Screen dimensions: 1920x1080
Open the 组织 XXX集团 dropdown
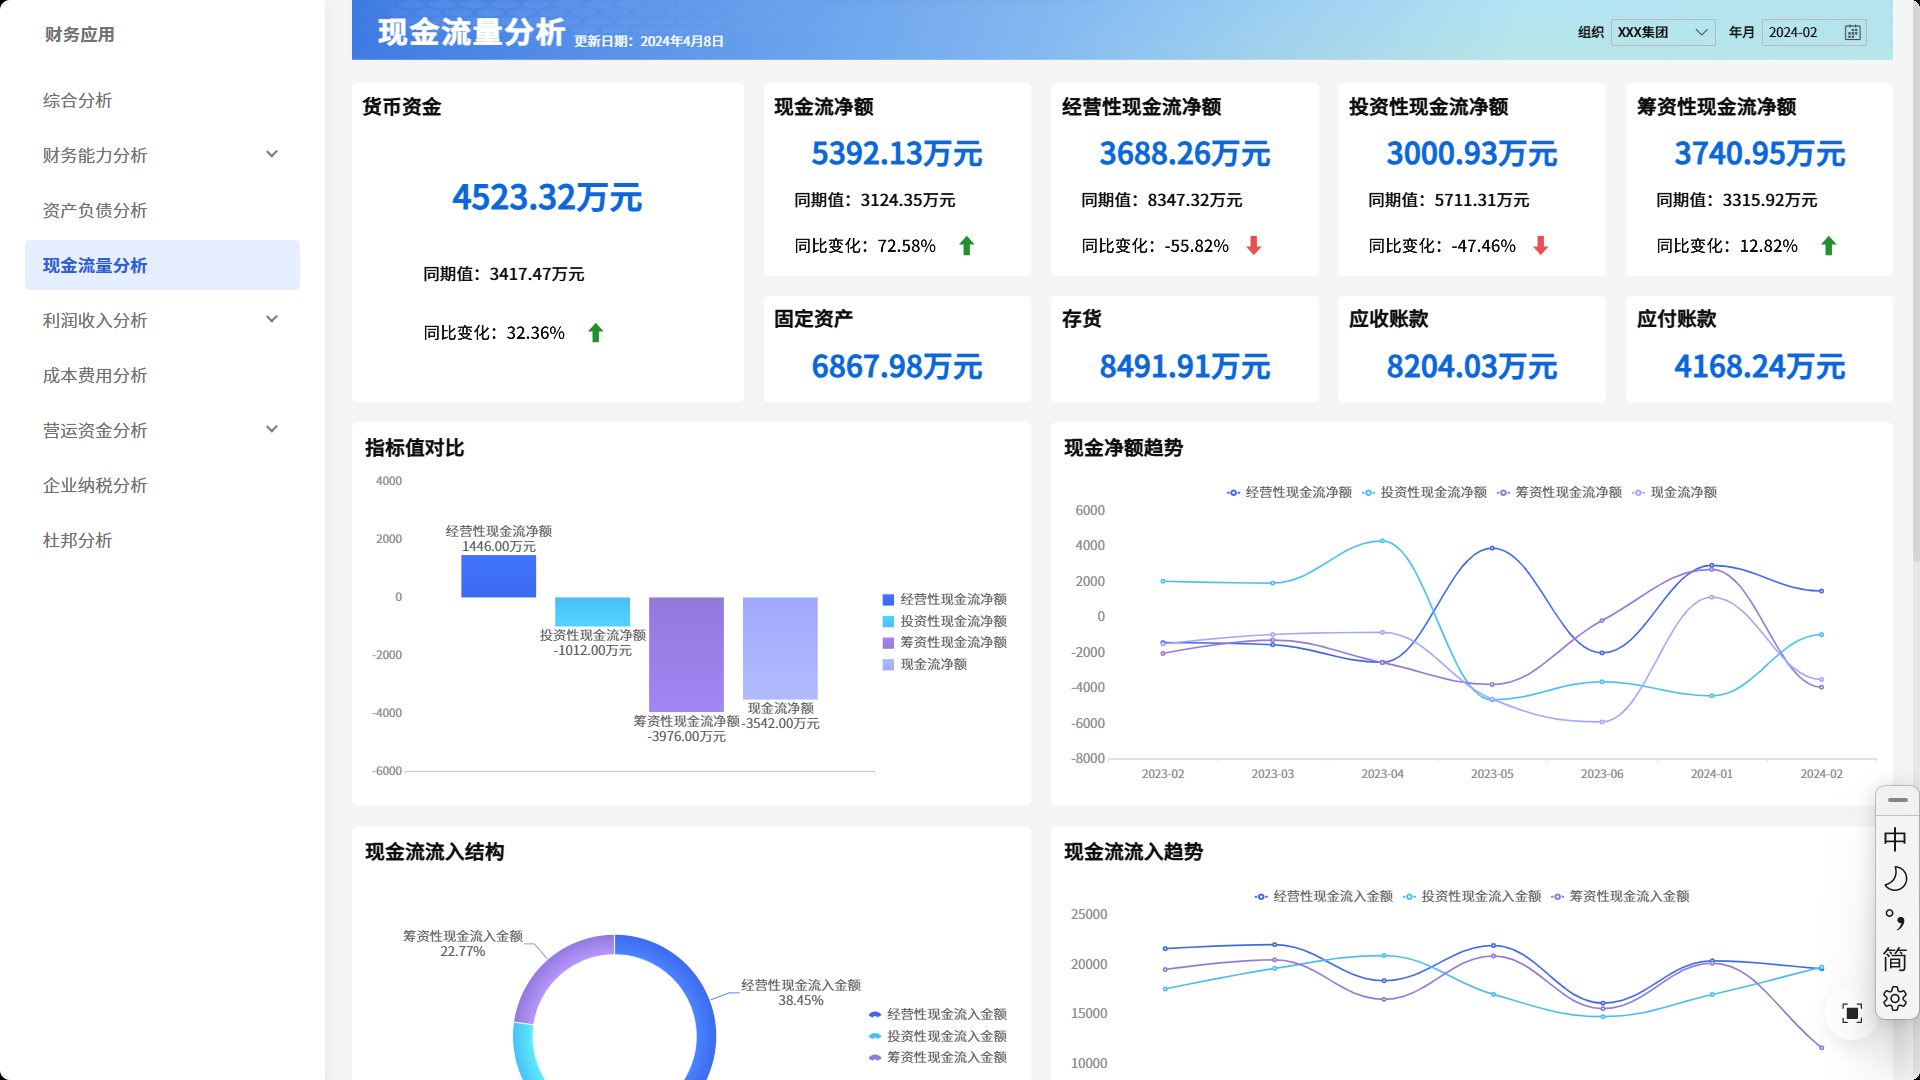[x=1662, y=33]
